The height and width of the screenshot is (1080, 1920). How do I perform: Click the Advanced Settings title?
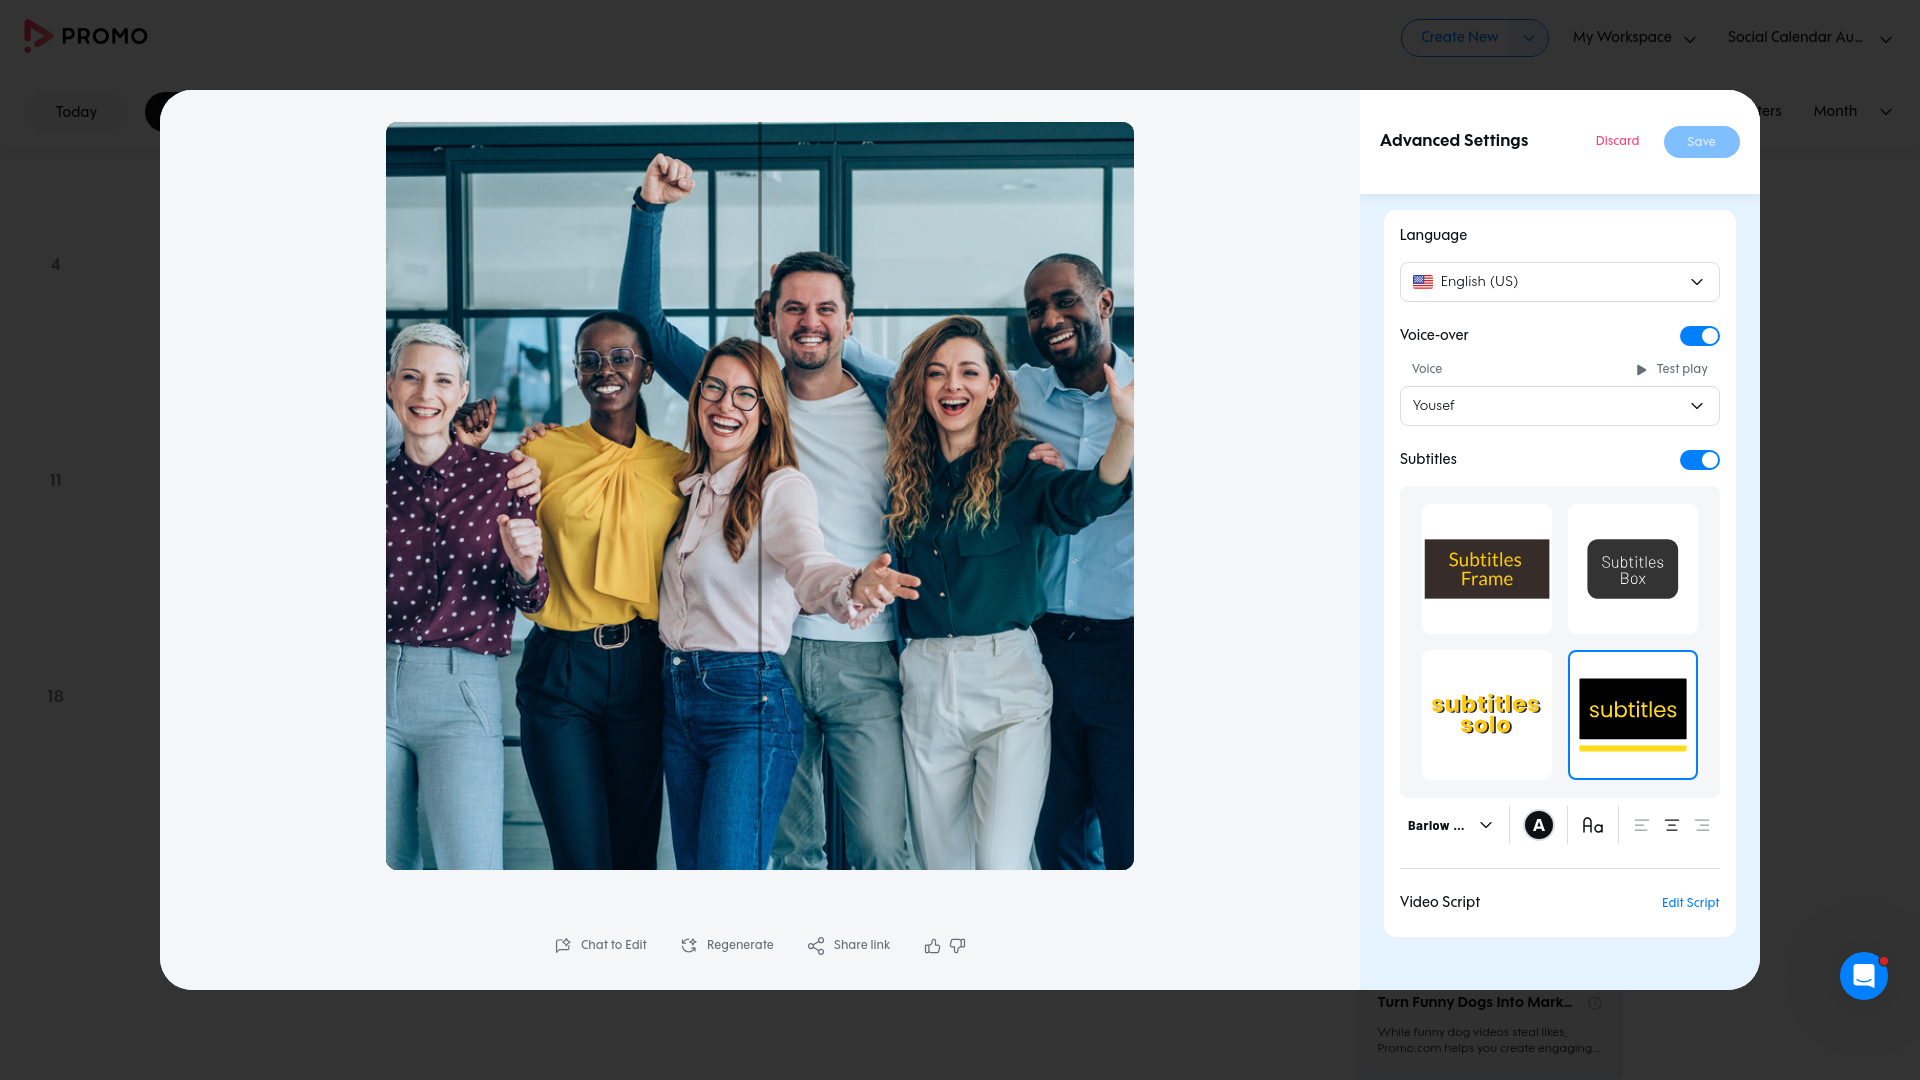(1454, 141)
